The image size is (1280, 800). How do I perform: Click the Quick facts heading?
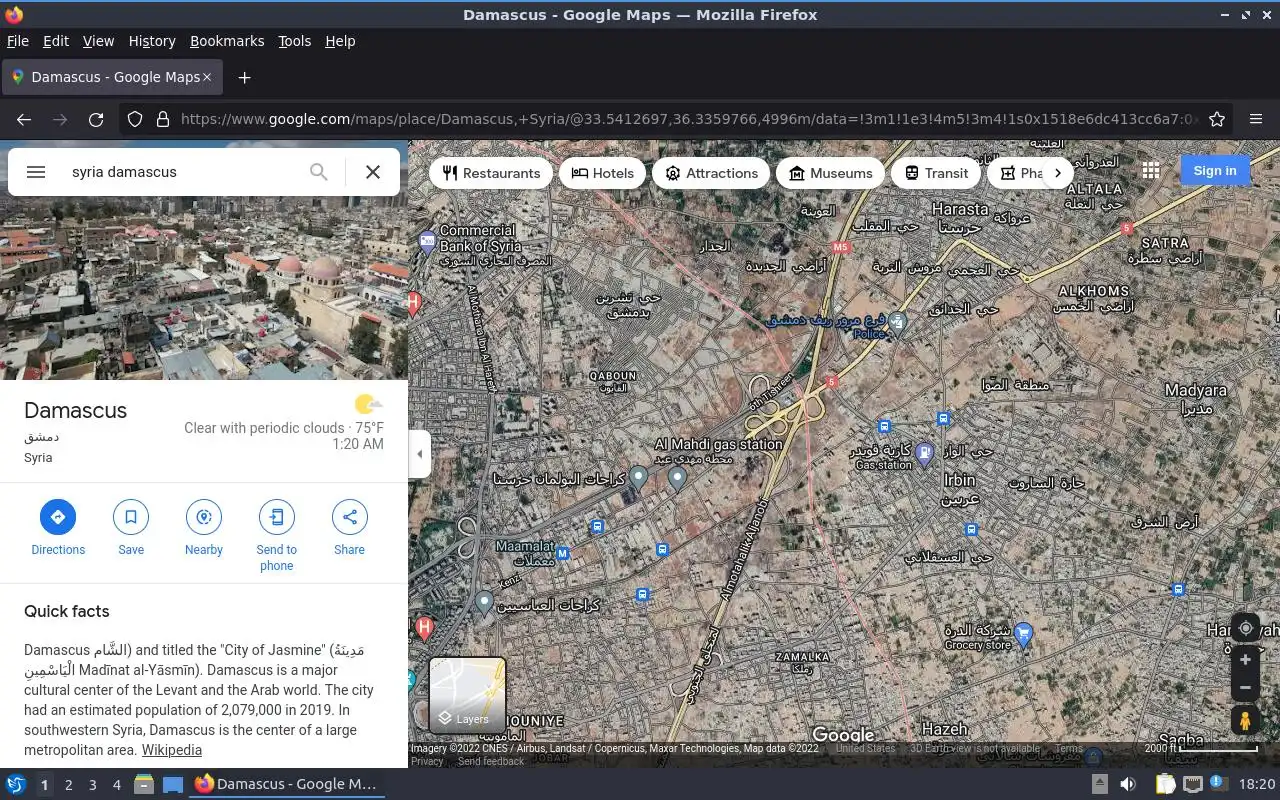pos(66,611)
